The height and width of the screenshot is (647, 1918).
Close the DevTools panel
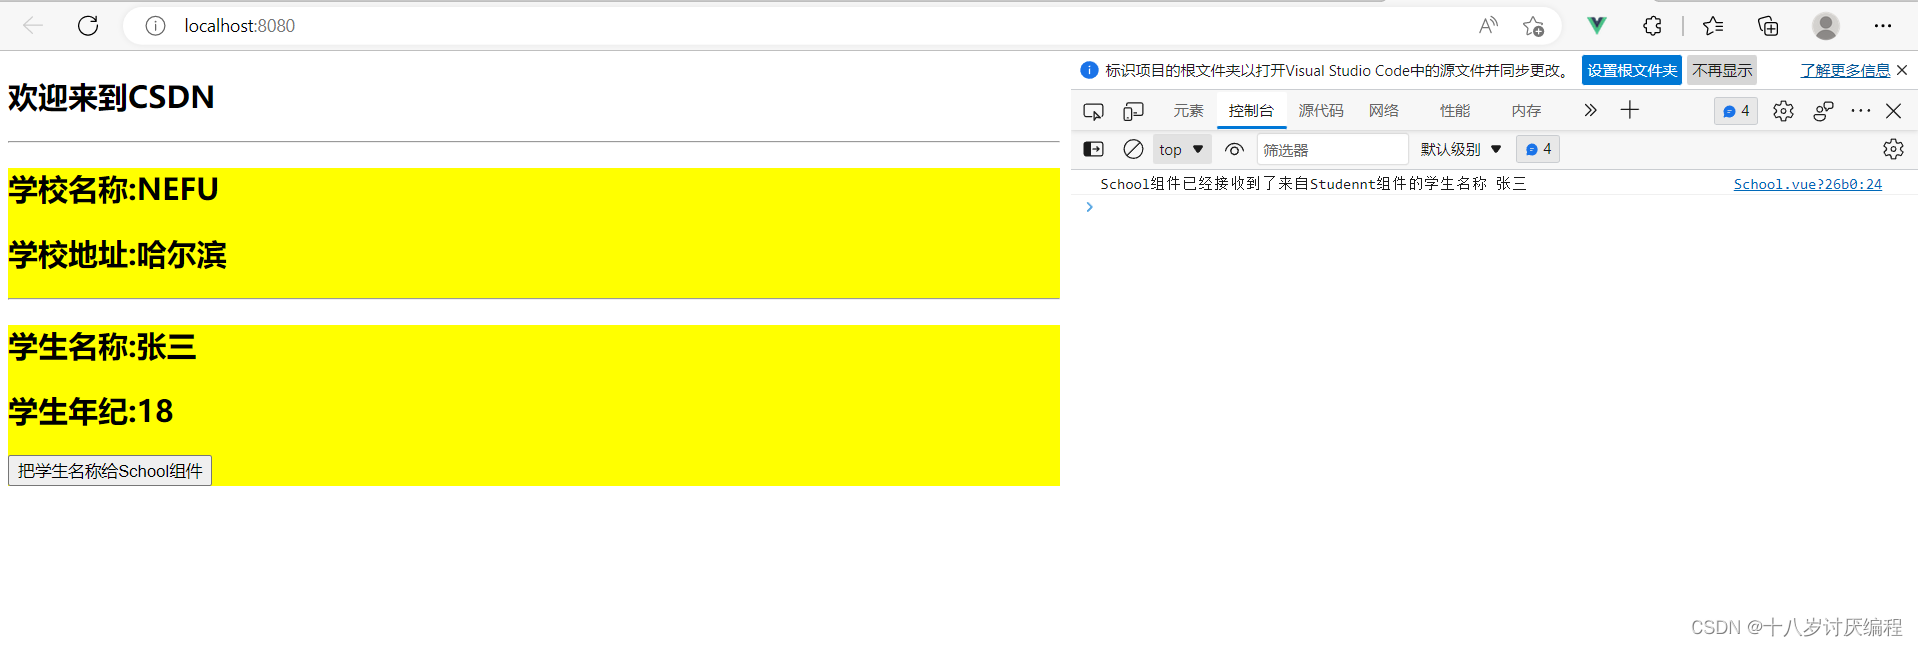(1894, 111)
